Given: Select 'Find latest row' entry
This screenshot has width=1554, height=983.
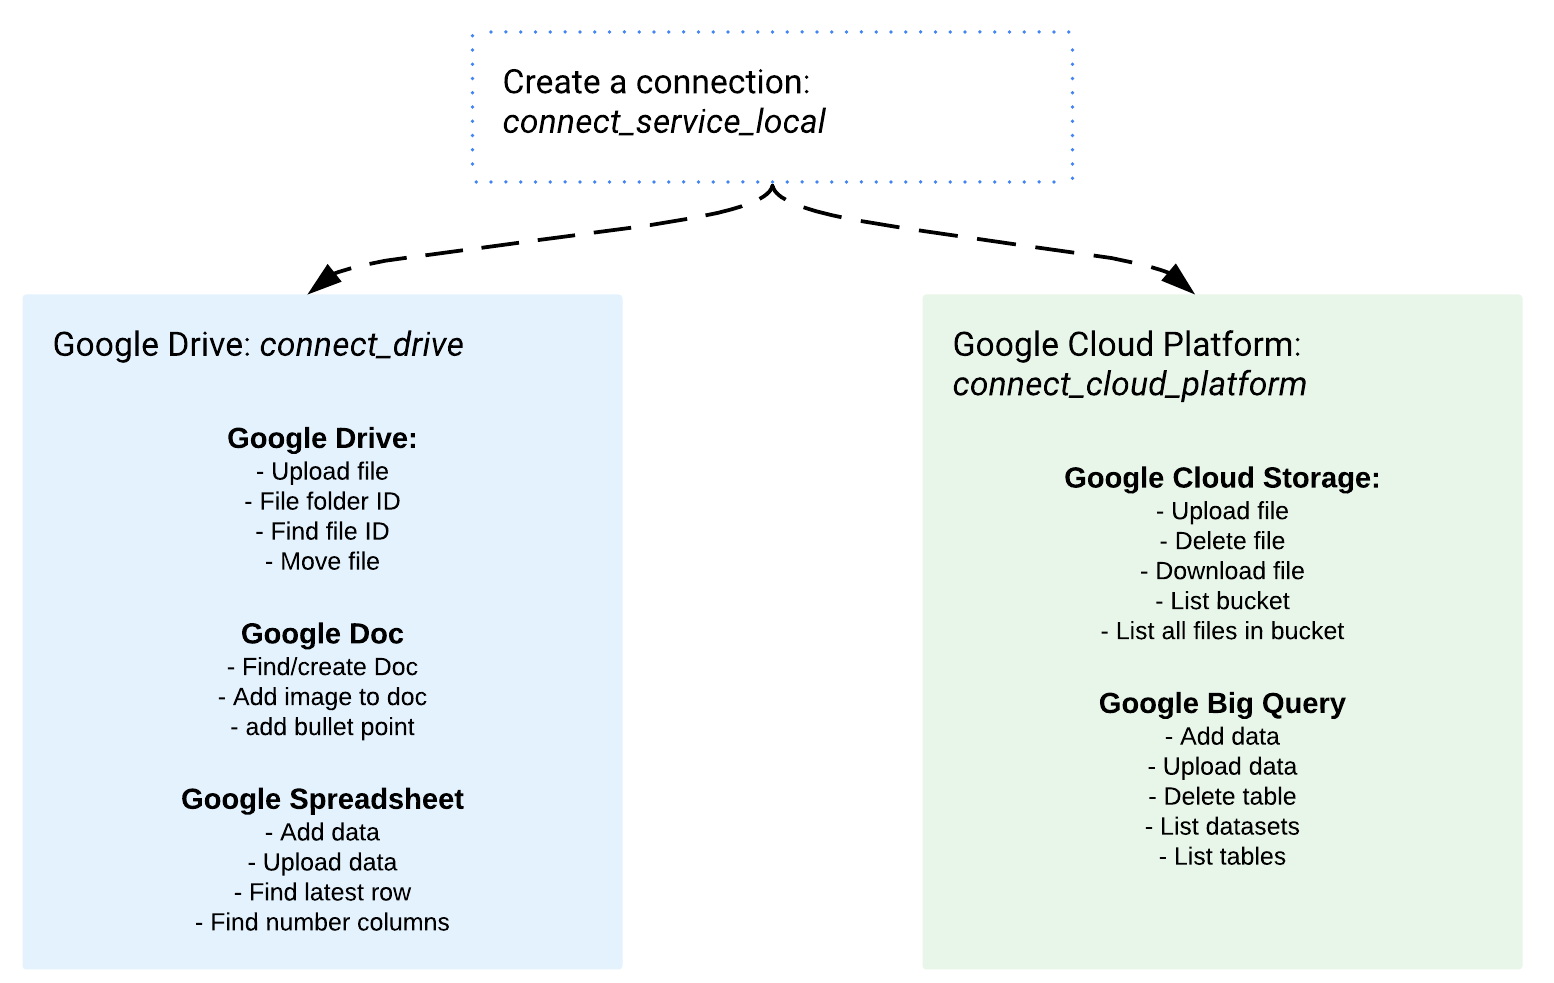Looking at the screenshot, I should (322, 892).
